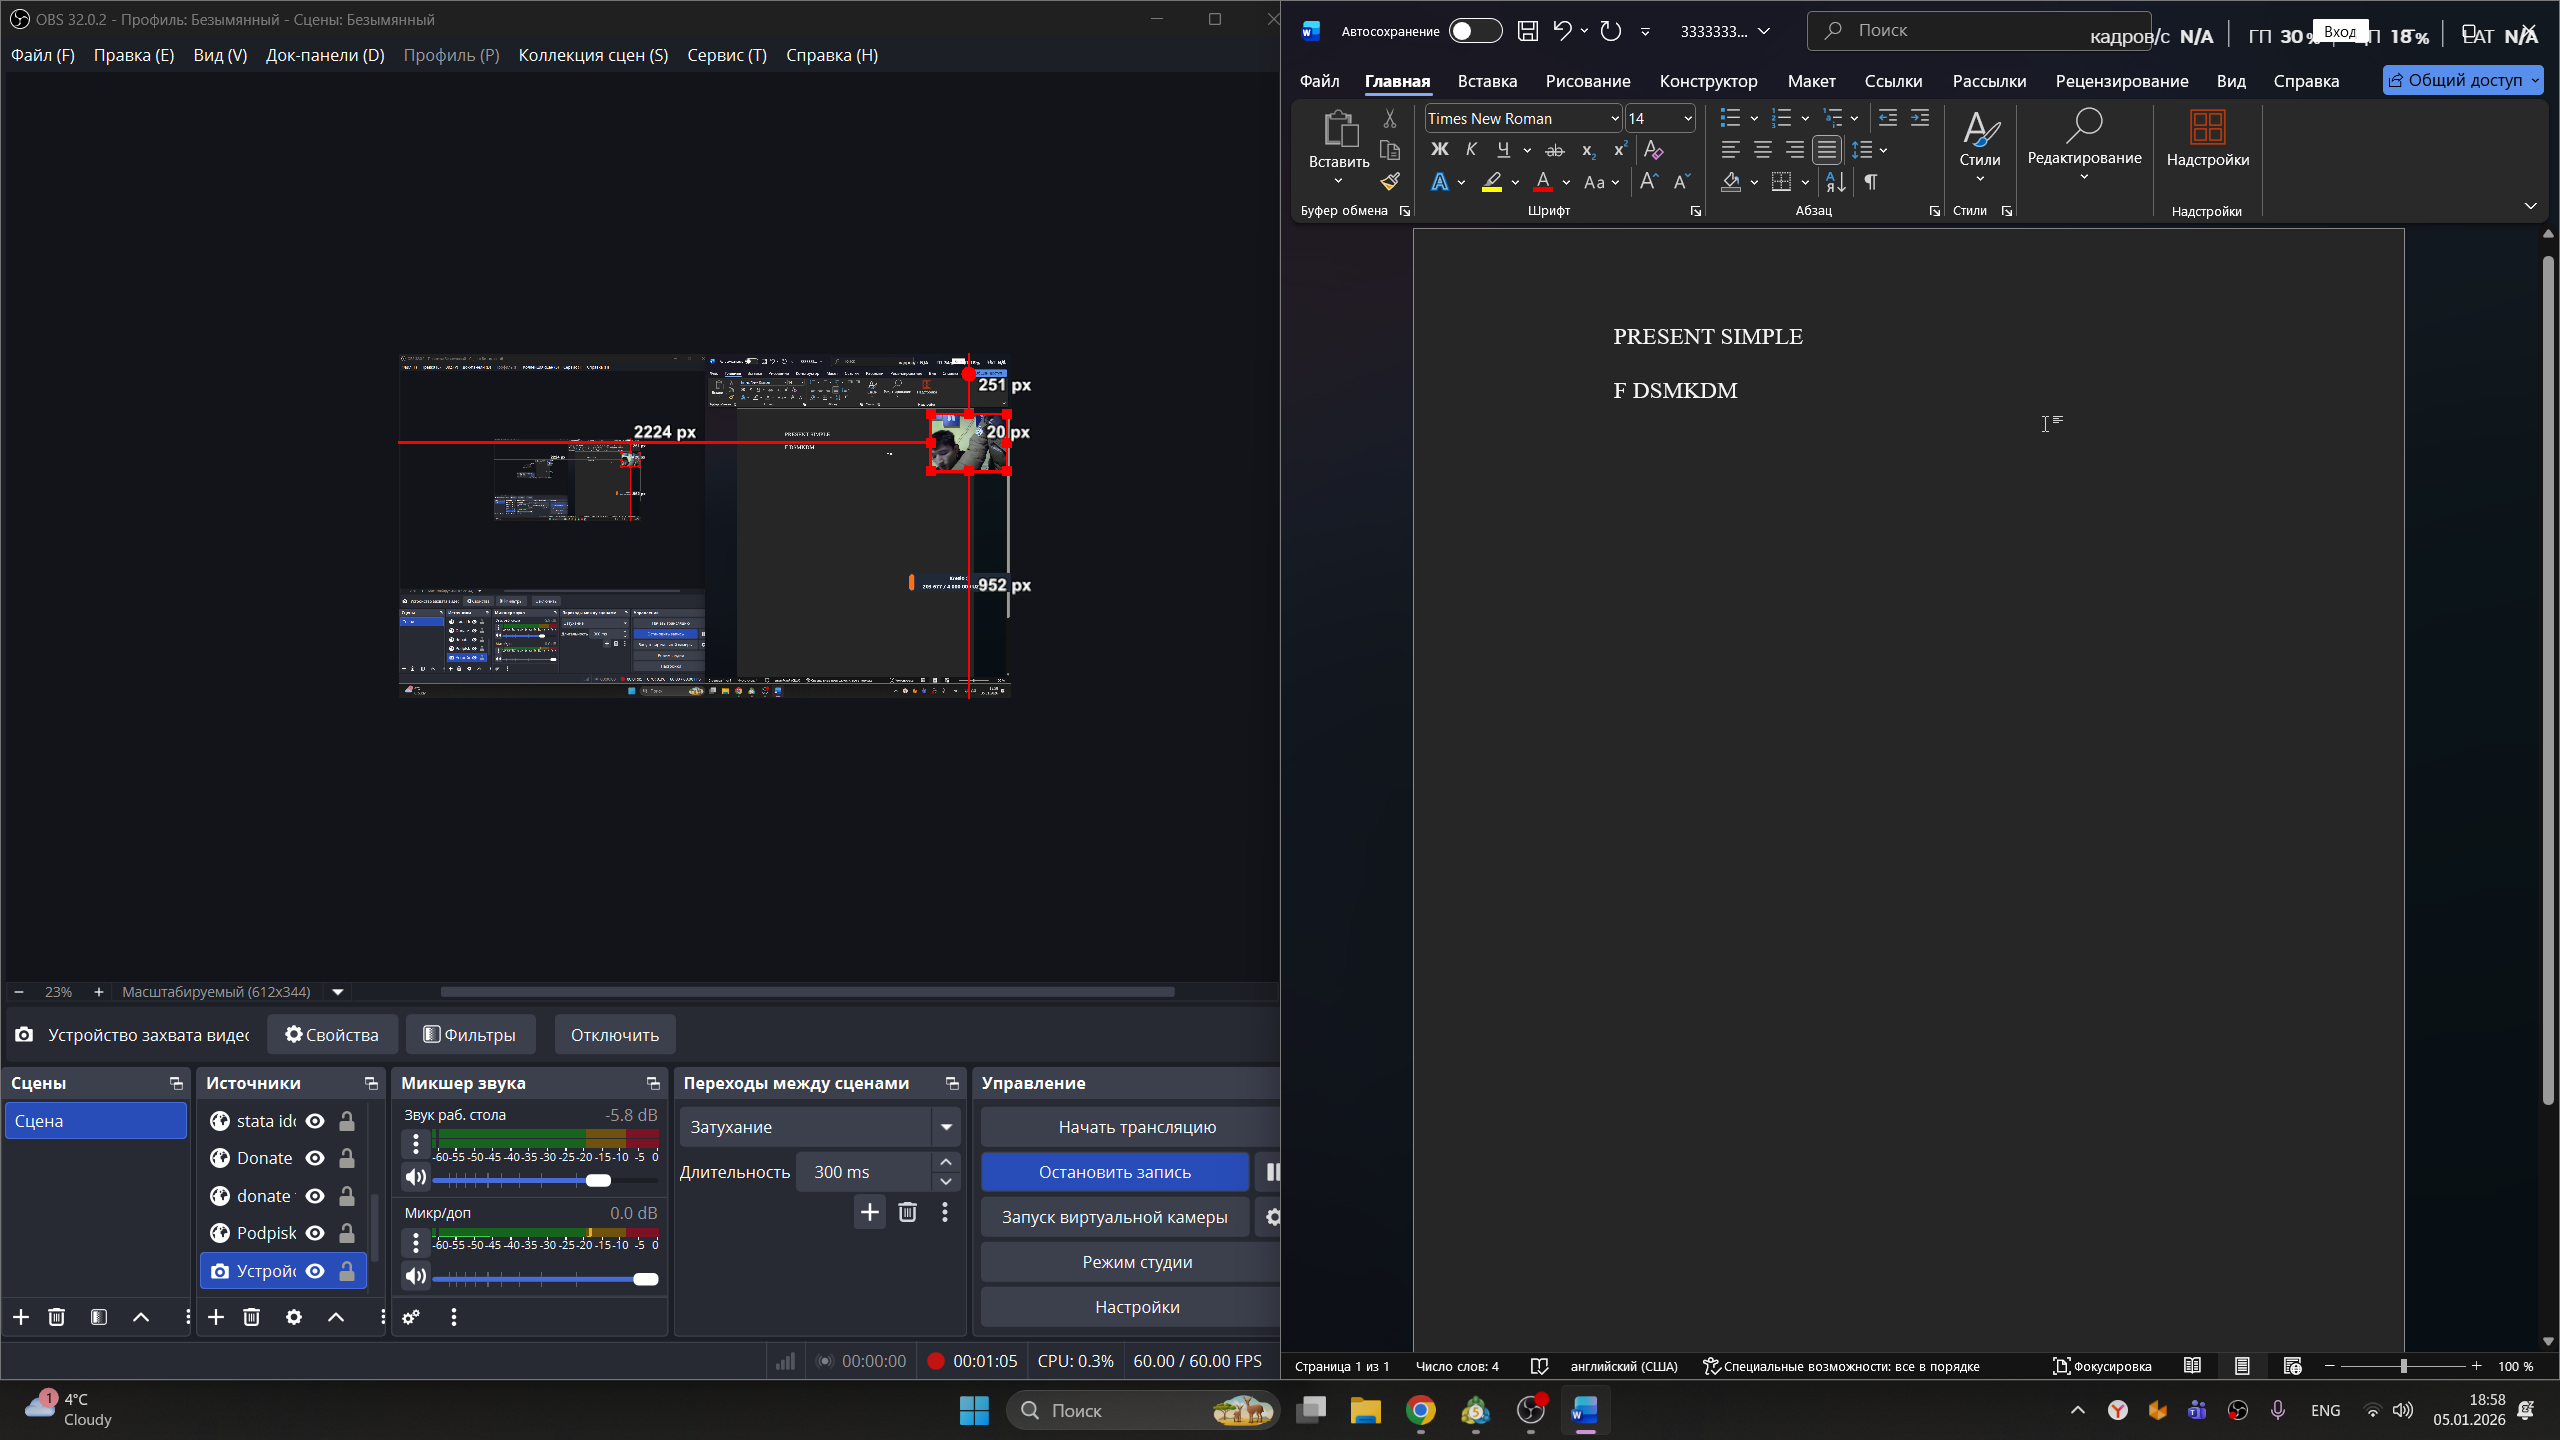Click the Justify text alignment icon
The image size is (2560, 1440).
[x=1827, y=150]
